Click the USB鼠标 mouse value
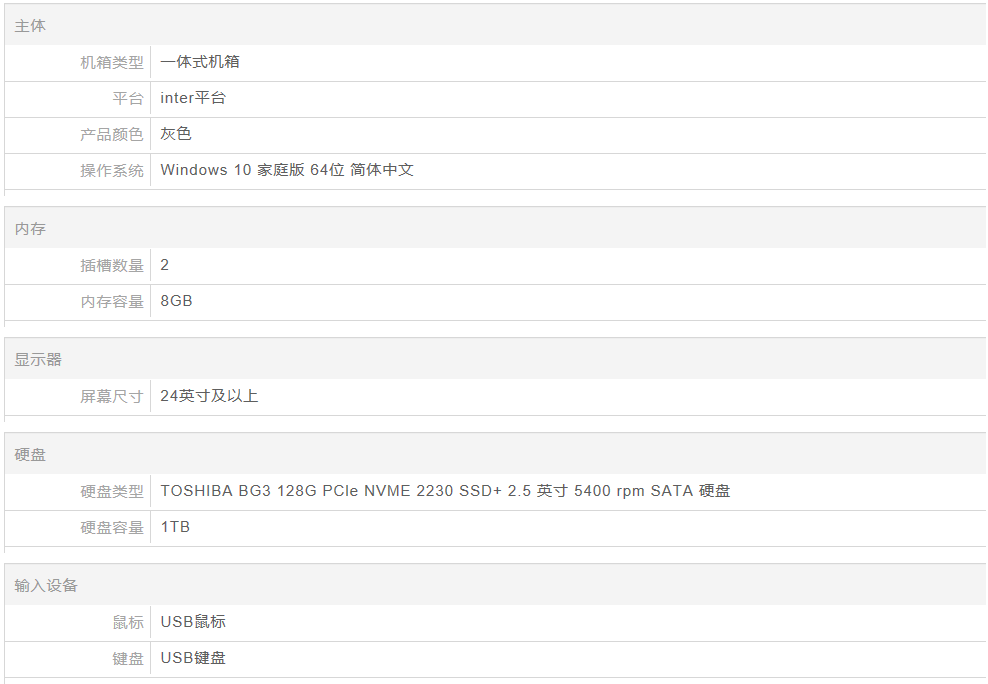This screenshot has height=684, width=988. (x=193, y=622)
